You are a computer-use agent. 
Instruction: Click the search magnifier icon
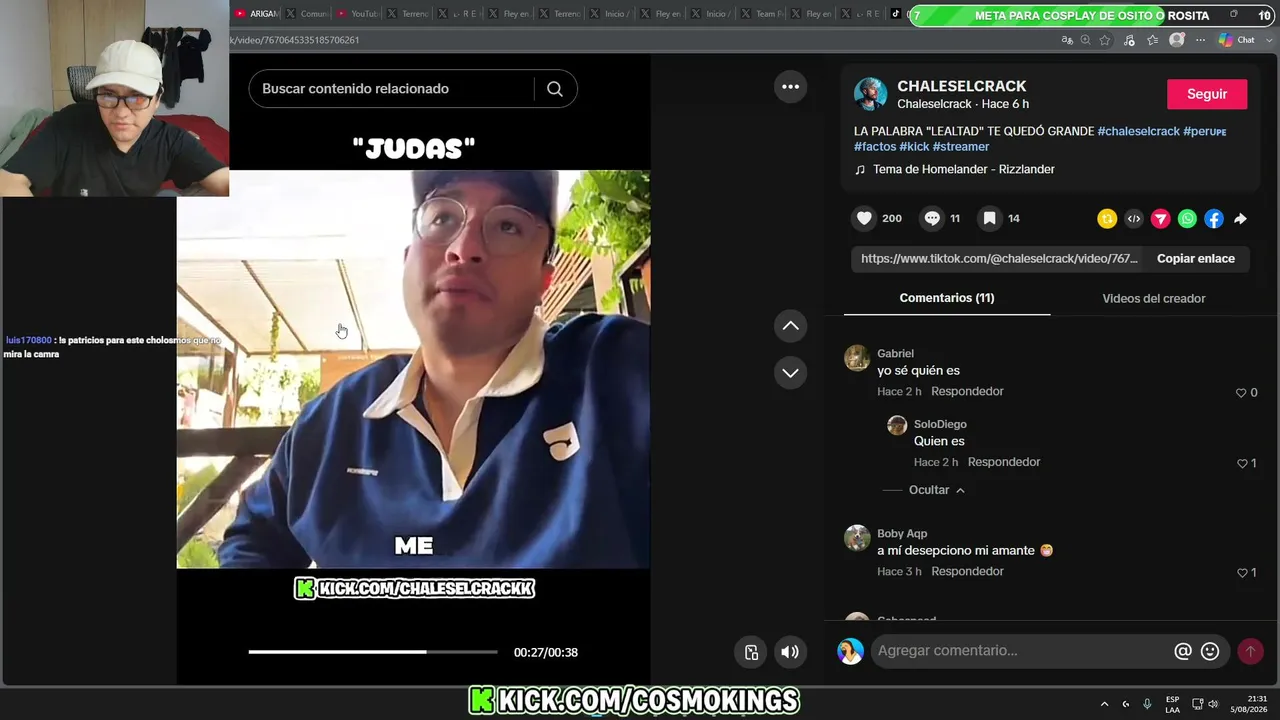[x=555, y=89]
